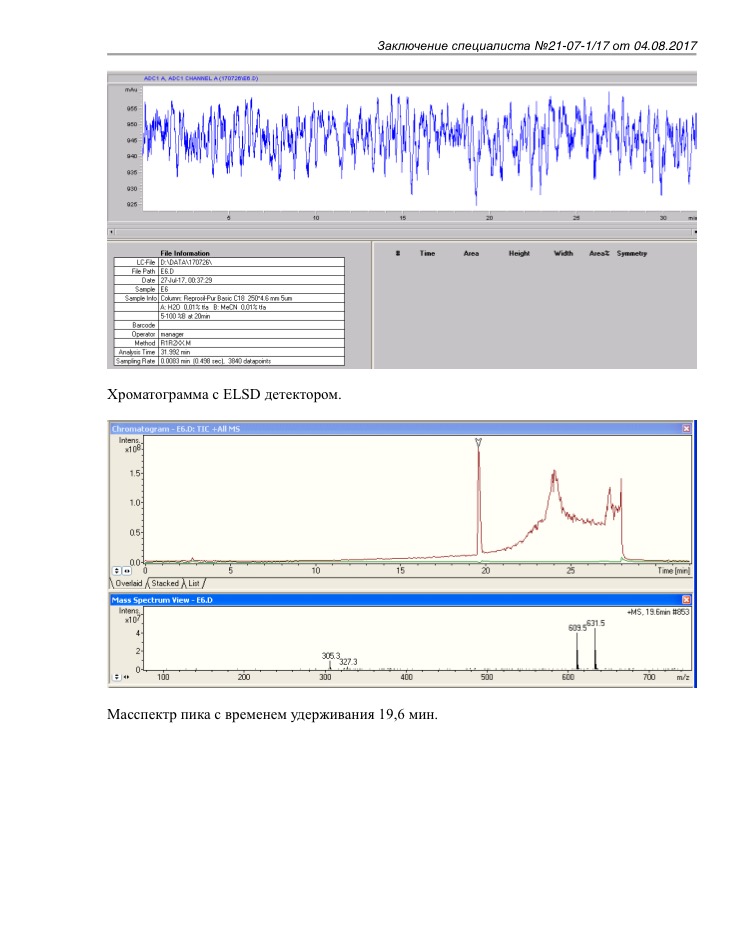Close the Chromatogram E6.D window
Screen dimensions: 750x934
(x=686, y=429)
